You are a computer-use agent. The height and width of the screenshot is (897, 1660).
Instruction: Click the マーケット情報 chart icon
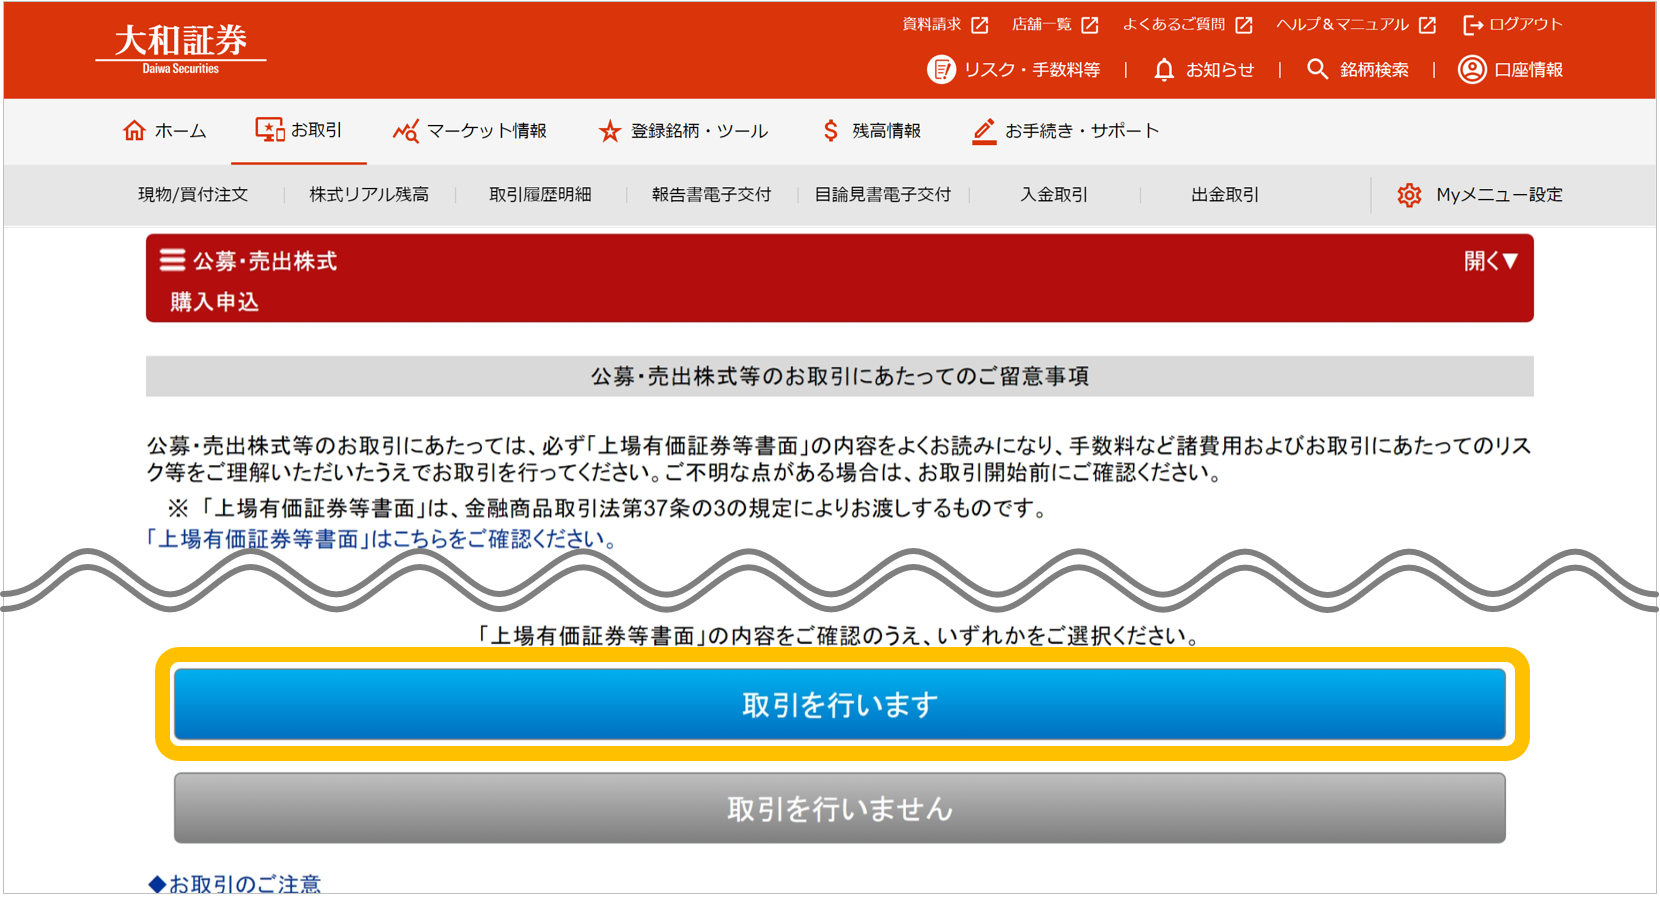[x=405, y=131]
